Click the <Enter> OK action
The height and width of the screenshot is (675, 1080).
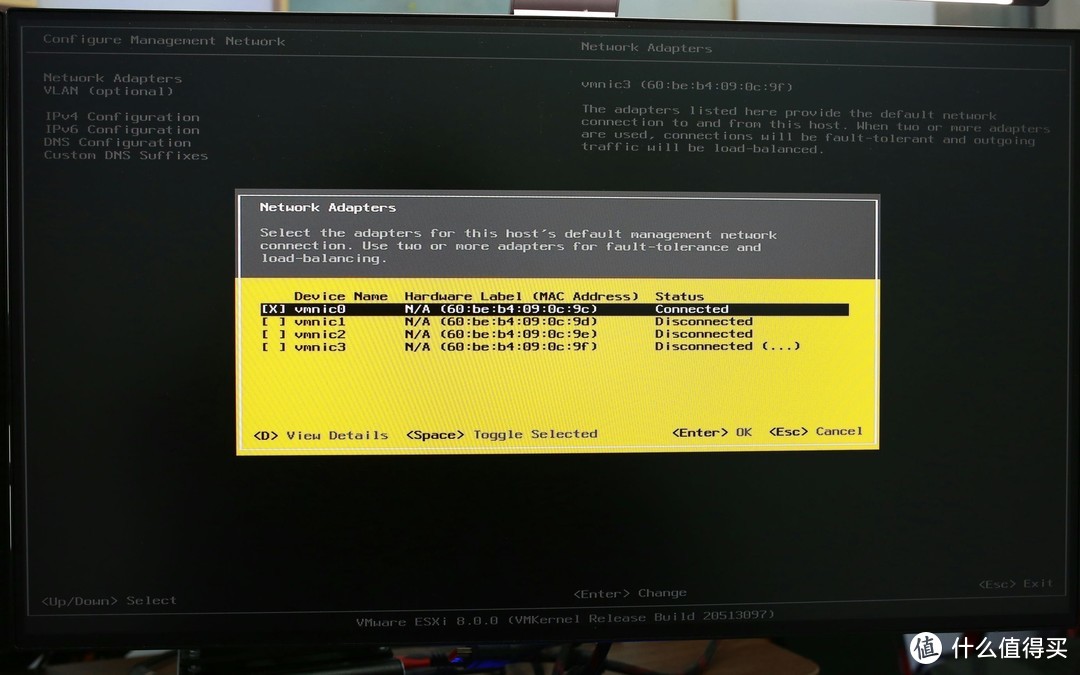pos(711,431)
